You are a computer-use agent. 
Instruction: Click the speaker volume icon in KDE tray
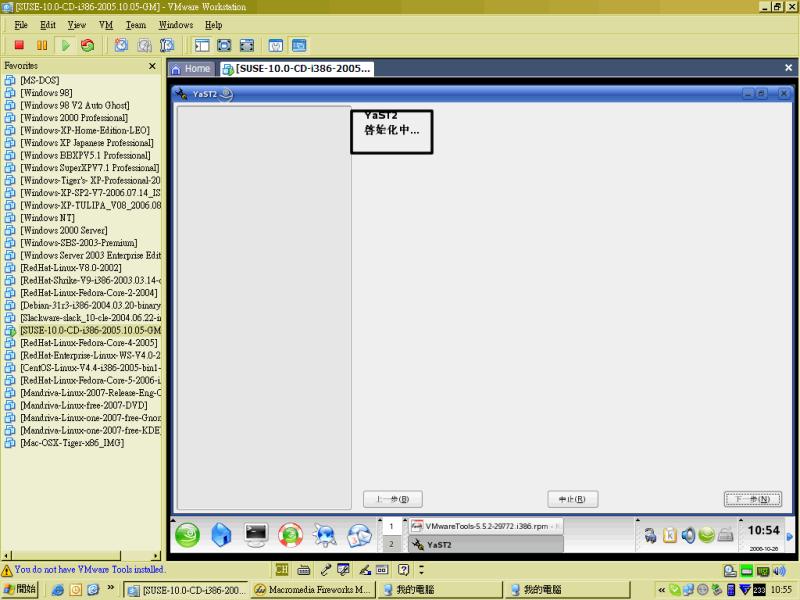pyautogui.click(x=688, y=535)
